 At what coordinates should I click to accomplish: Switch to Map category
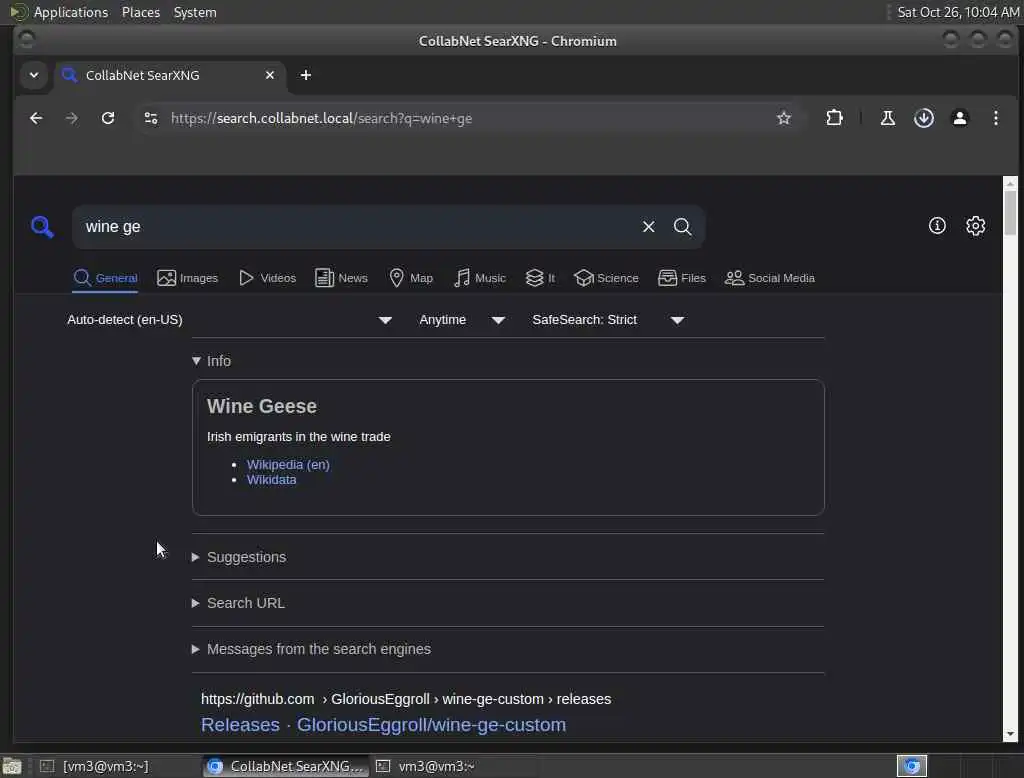(411, 278)
